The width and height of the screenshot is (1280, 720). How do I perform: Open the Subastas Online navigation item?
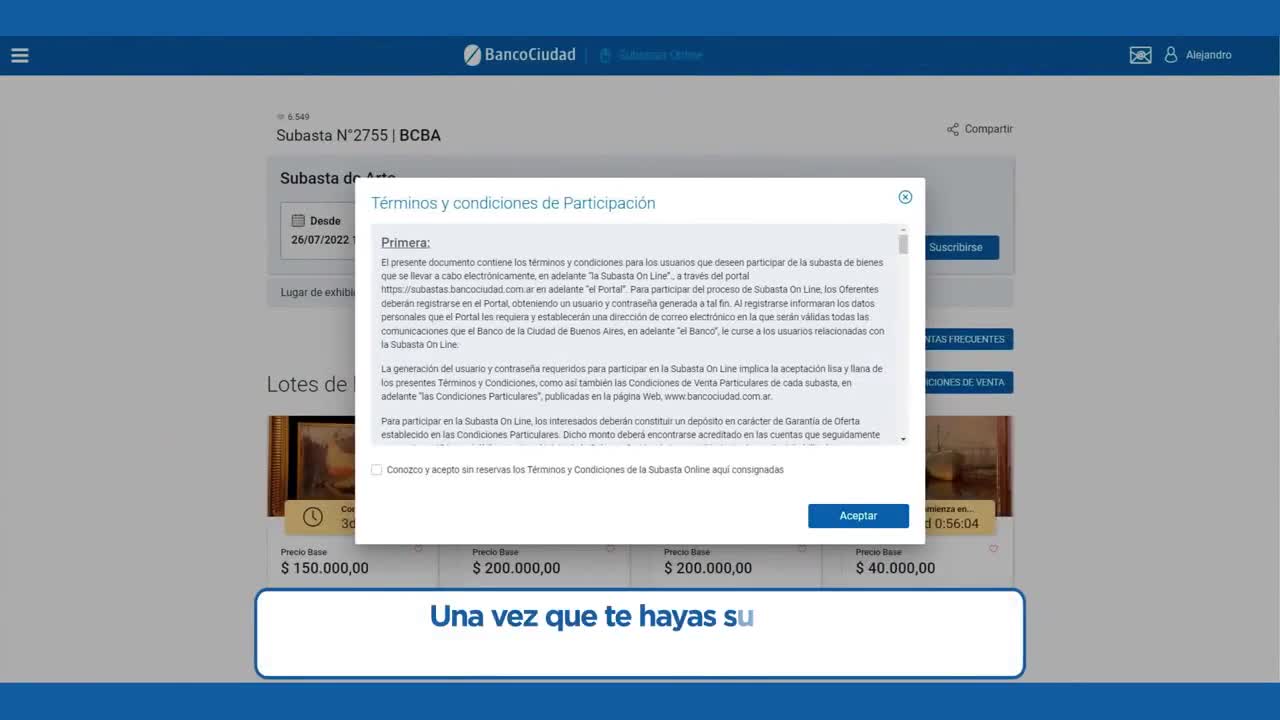coord(651,55)
